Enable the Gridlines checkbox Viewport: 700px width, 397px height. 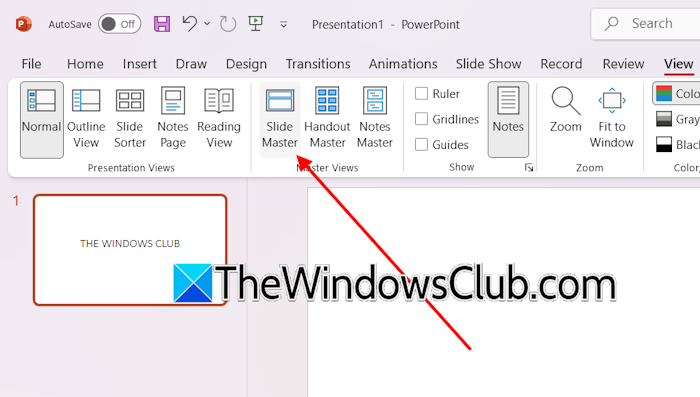[421, 119]
